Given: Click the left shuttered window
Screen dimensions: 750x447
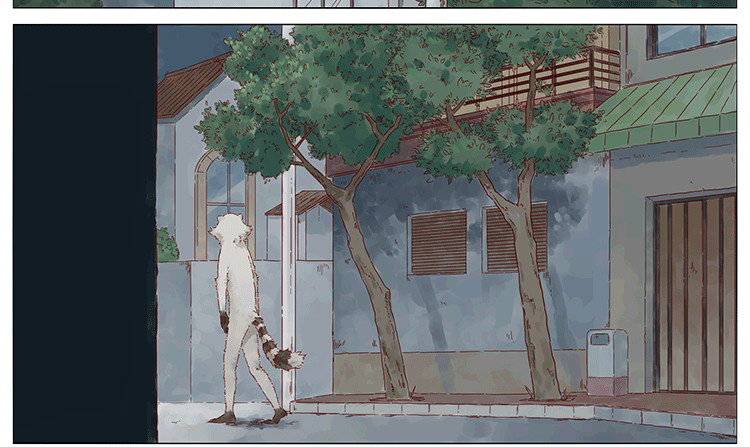Looking at the screenshot, I should coord(438,242).
